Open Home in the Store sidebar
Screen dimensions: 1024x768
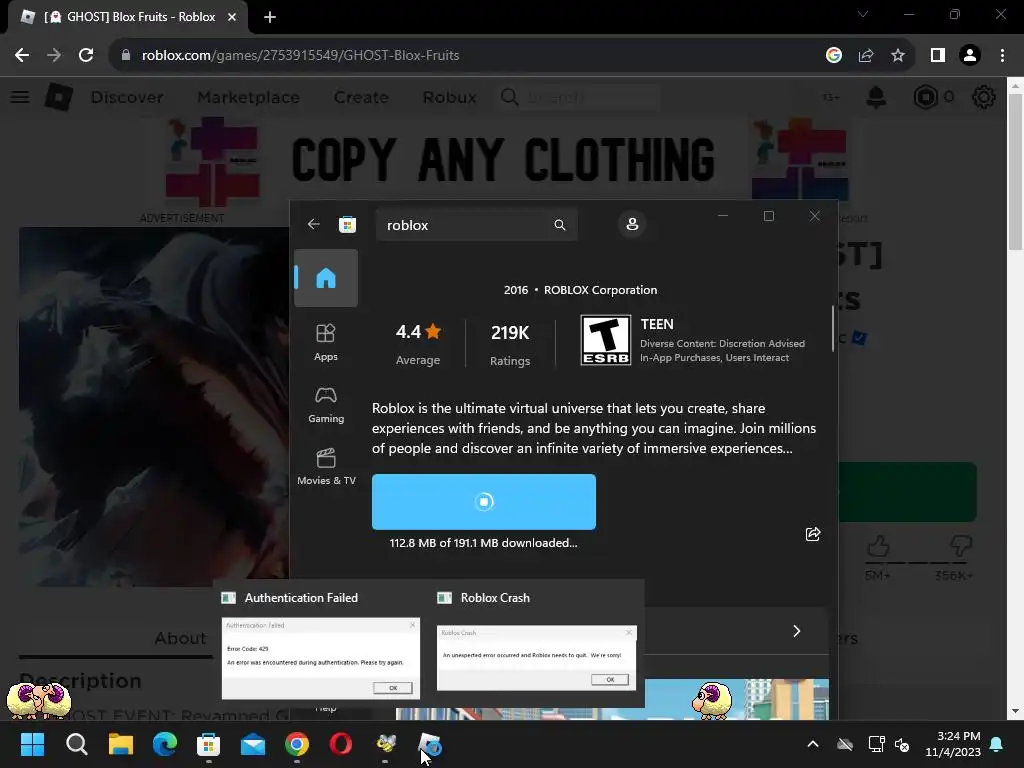tap(326, 278)
